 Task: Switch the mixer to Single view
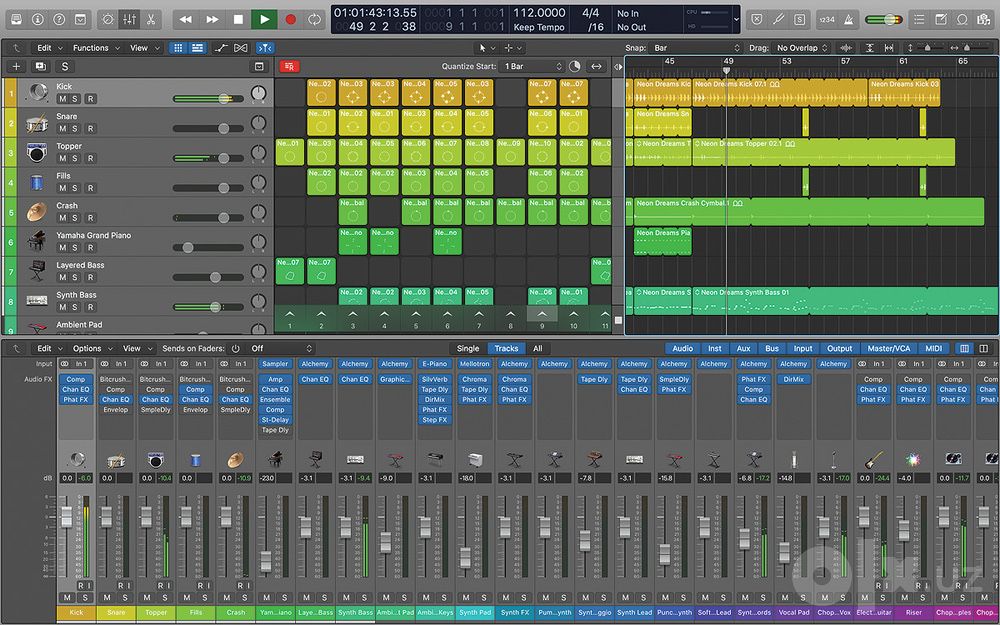click(x=468, y=349)
